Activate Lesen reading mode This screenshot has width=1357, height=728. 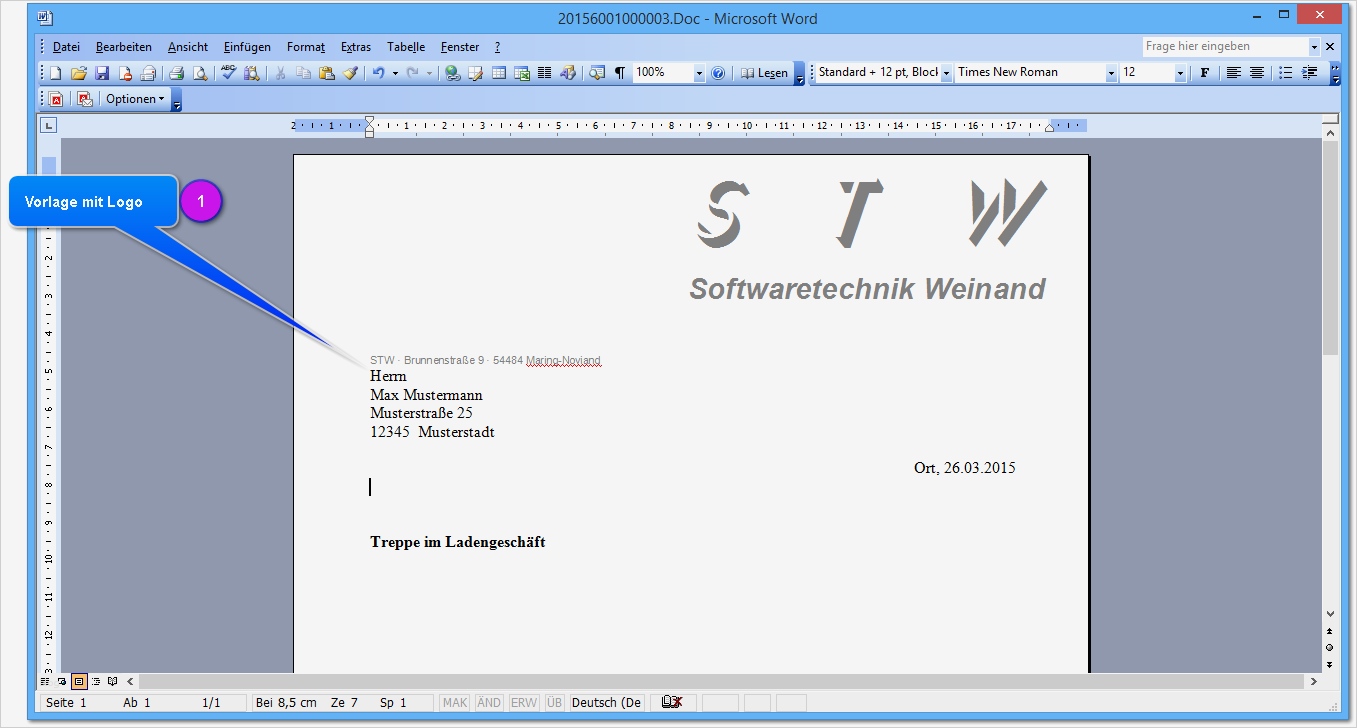[x=765, y=72]
